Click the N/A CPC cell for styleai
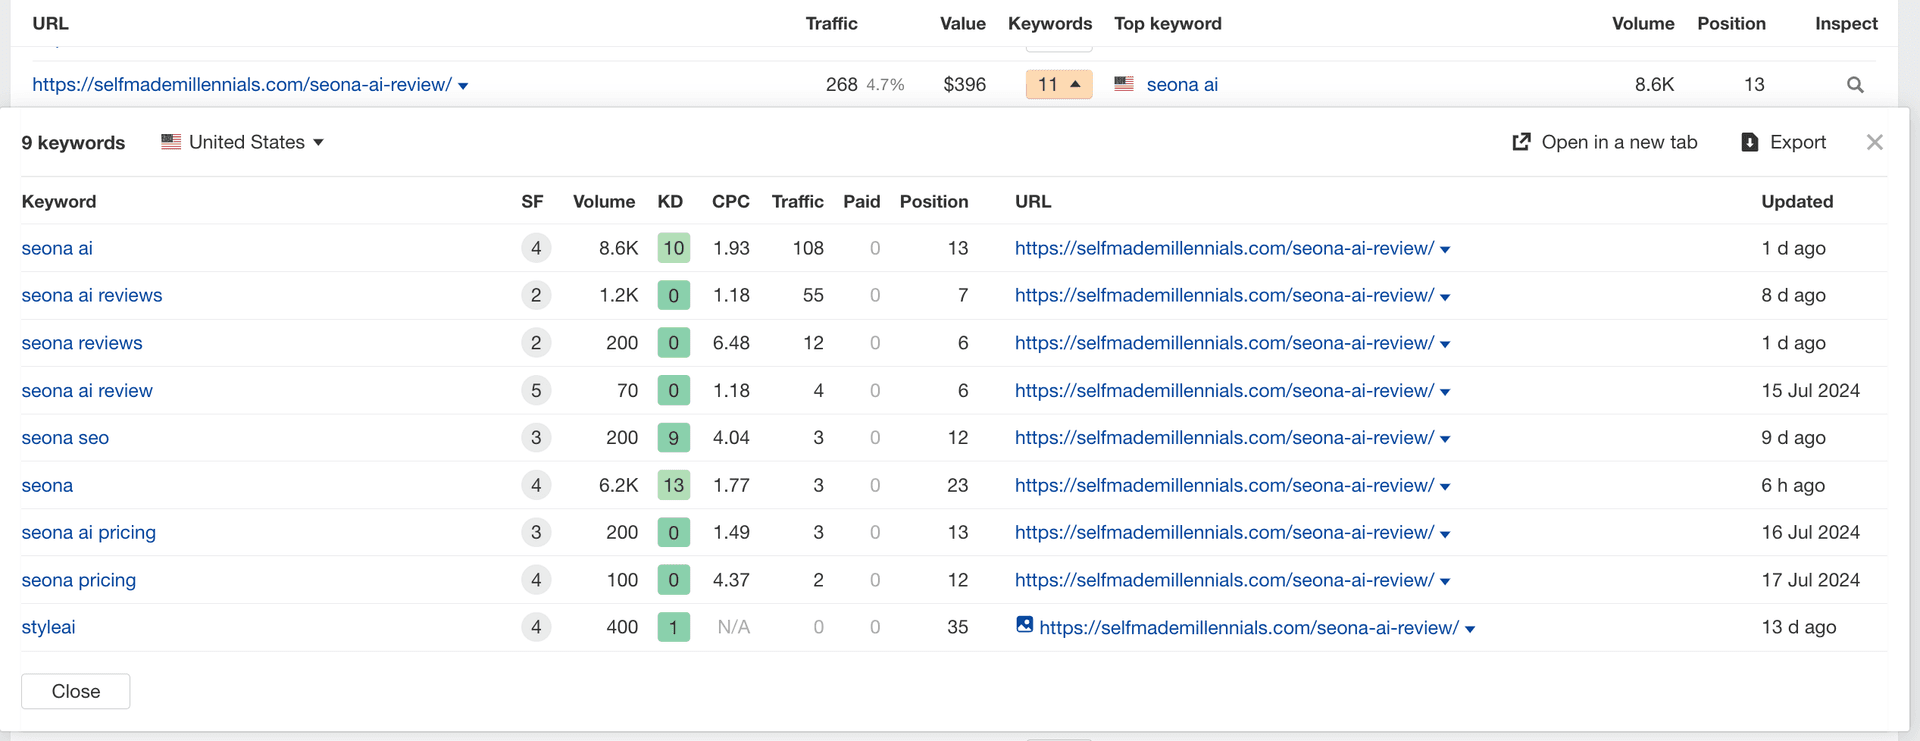The image size is (1920, 741). pyautogui.click(x=733, y=627)
